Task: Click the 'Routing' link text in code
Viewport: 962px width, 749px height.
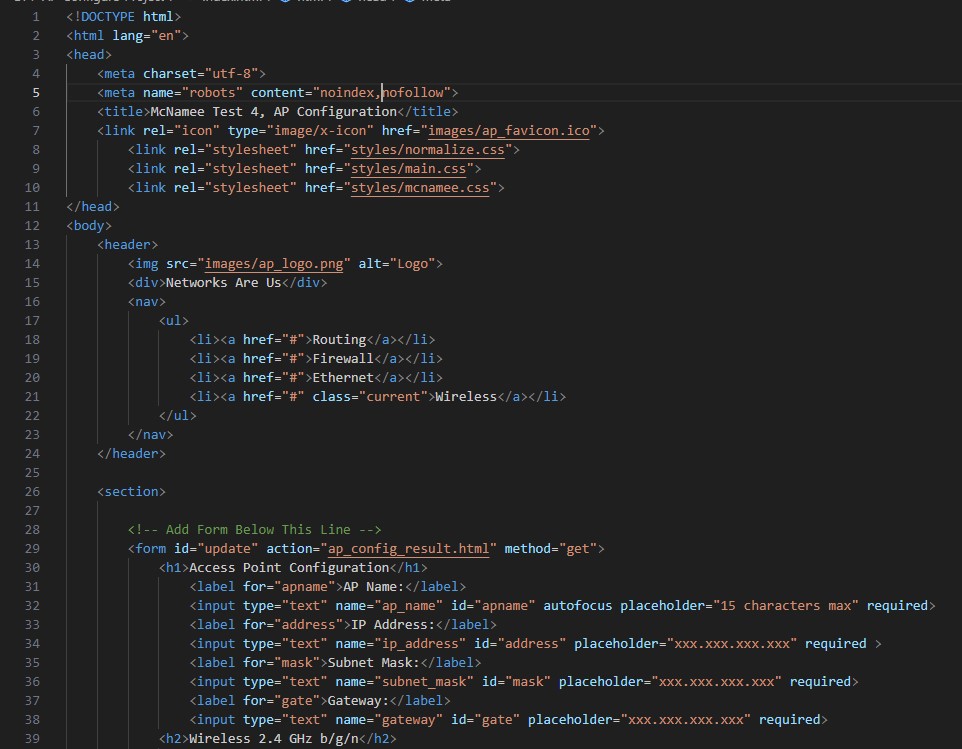Action: click(x=339, y=340)
